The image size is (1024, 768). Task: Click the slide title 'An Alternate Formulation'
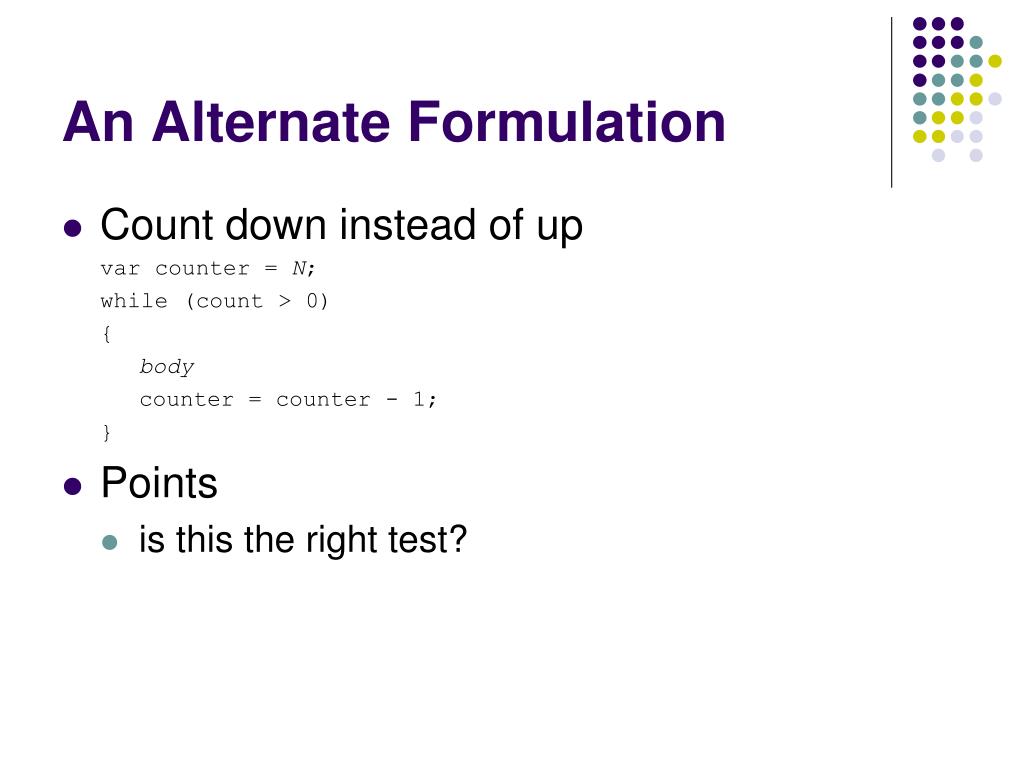tap(394, 122)
